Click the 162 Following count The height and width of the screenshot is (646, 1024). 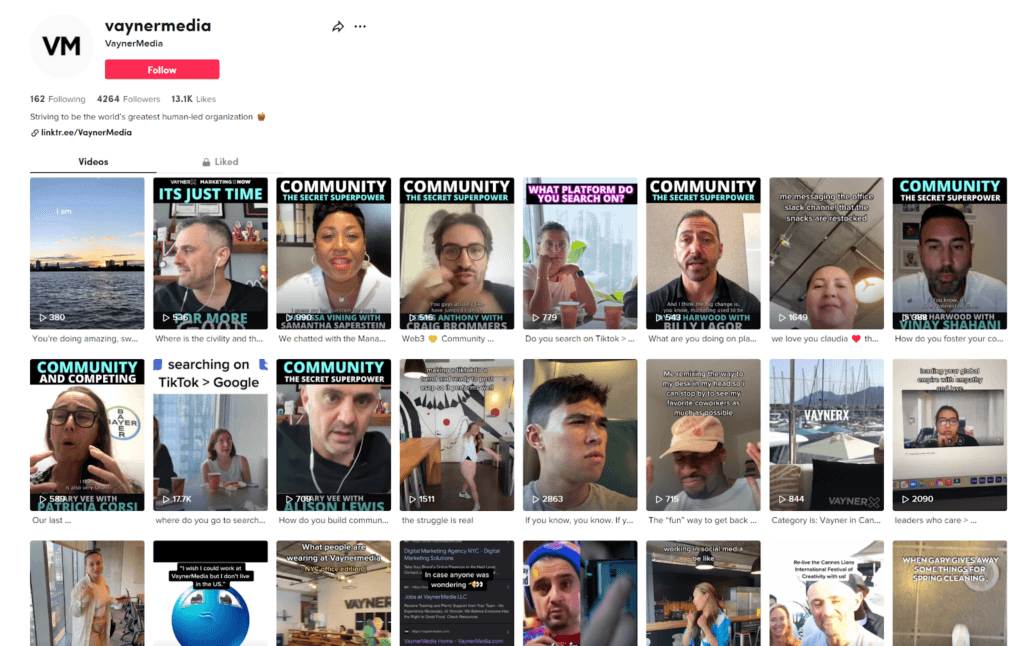tap(57, 99)
